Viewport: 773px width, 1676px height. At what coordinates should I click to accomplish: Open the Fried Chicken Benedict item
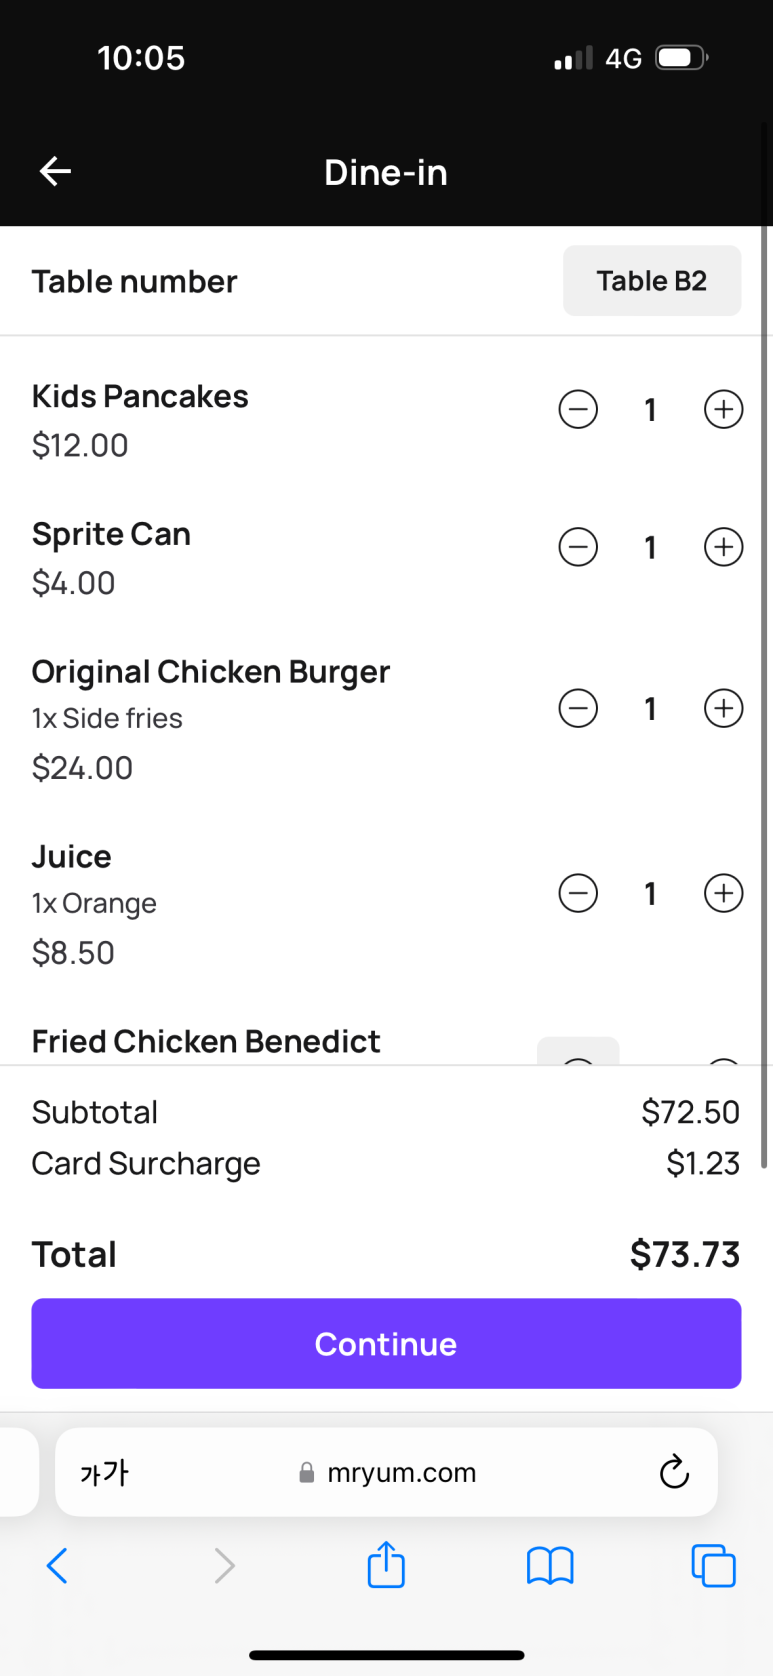point(206,1041)
